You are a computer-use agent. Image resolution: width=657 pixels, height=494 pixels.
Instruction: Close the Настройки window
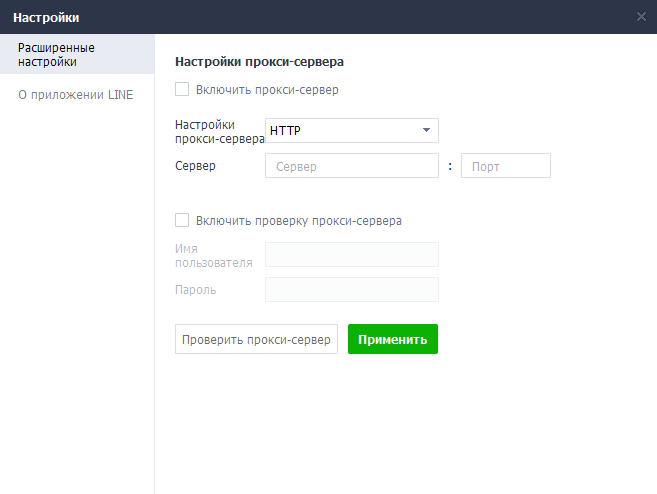pos(641,17)
